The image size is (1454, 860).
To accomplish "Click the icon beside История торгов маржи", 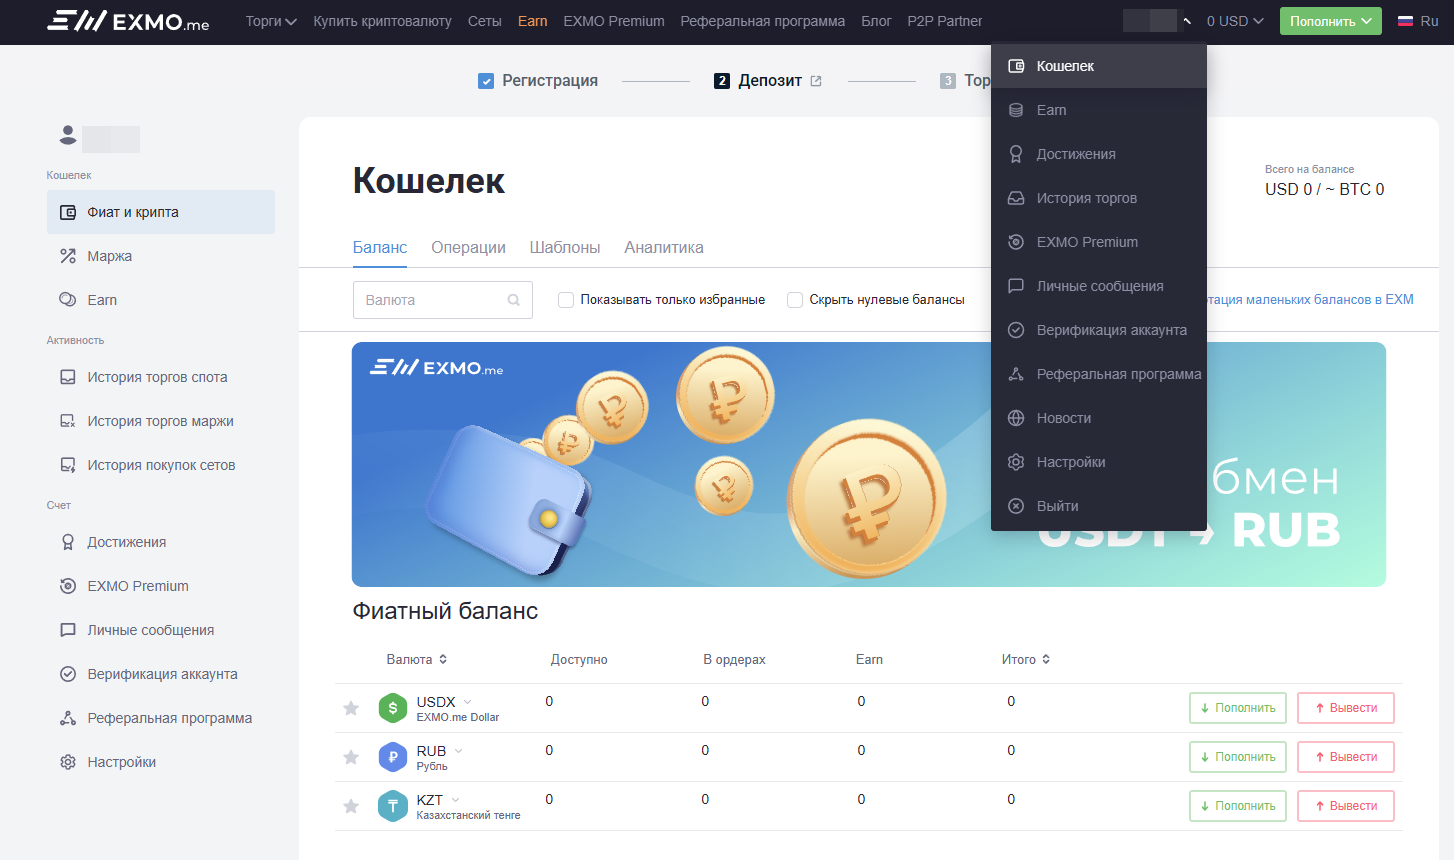I will (68, 421).
